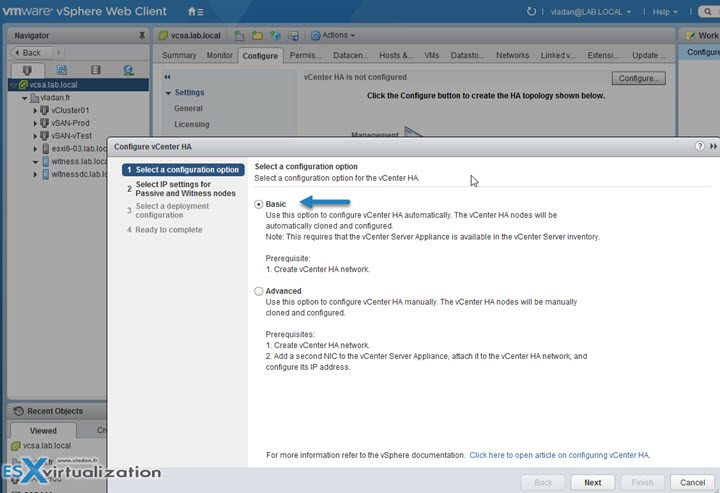Click the vcsa.lab.local vCenter icon in header
Screen dimensions: 720x493
pyautogui.click(x=163, y=35)
